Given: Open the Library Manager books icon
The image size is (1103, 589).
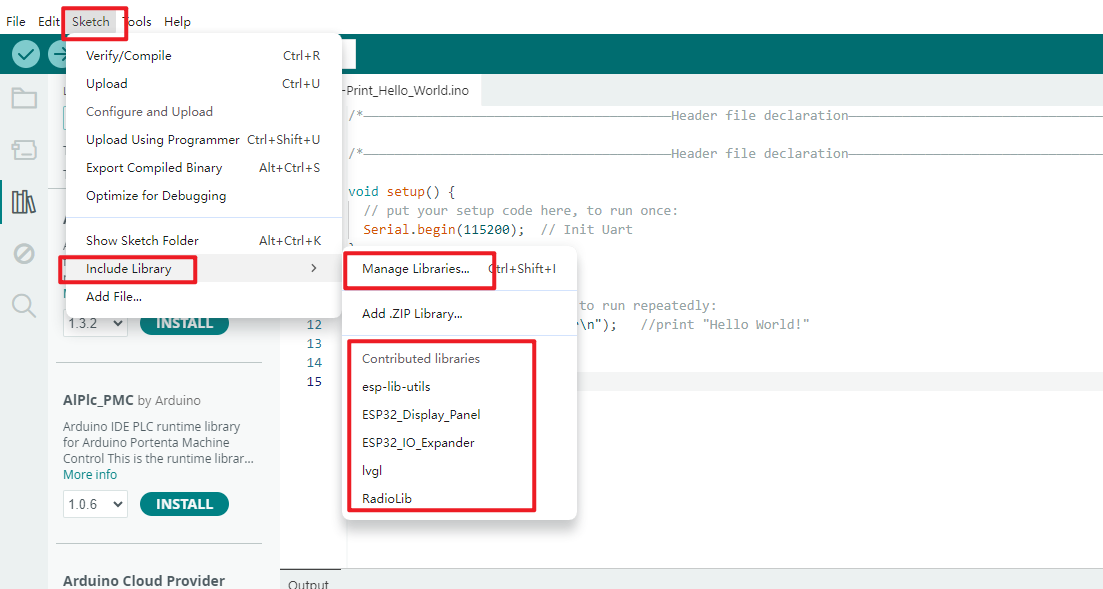Looking at the screenshot, I should [x=24, y=202].
